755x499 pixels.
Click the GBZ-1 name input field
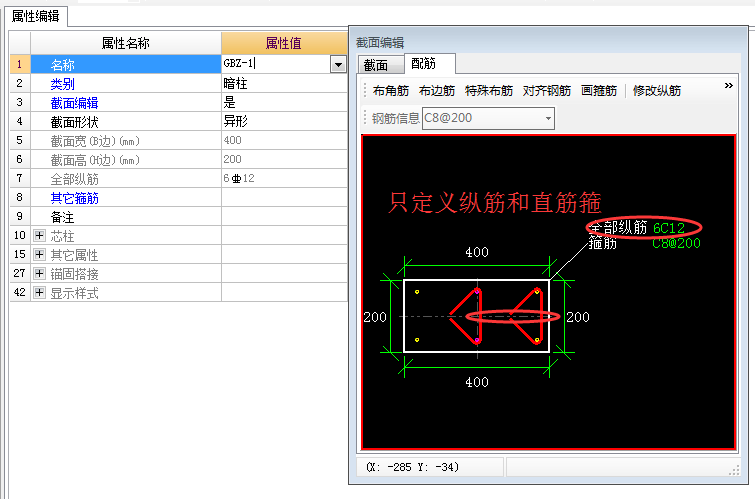click(276, 64)
